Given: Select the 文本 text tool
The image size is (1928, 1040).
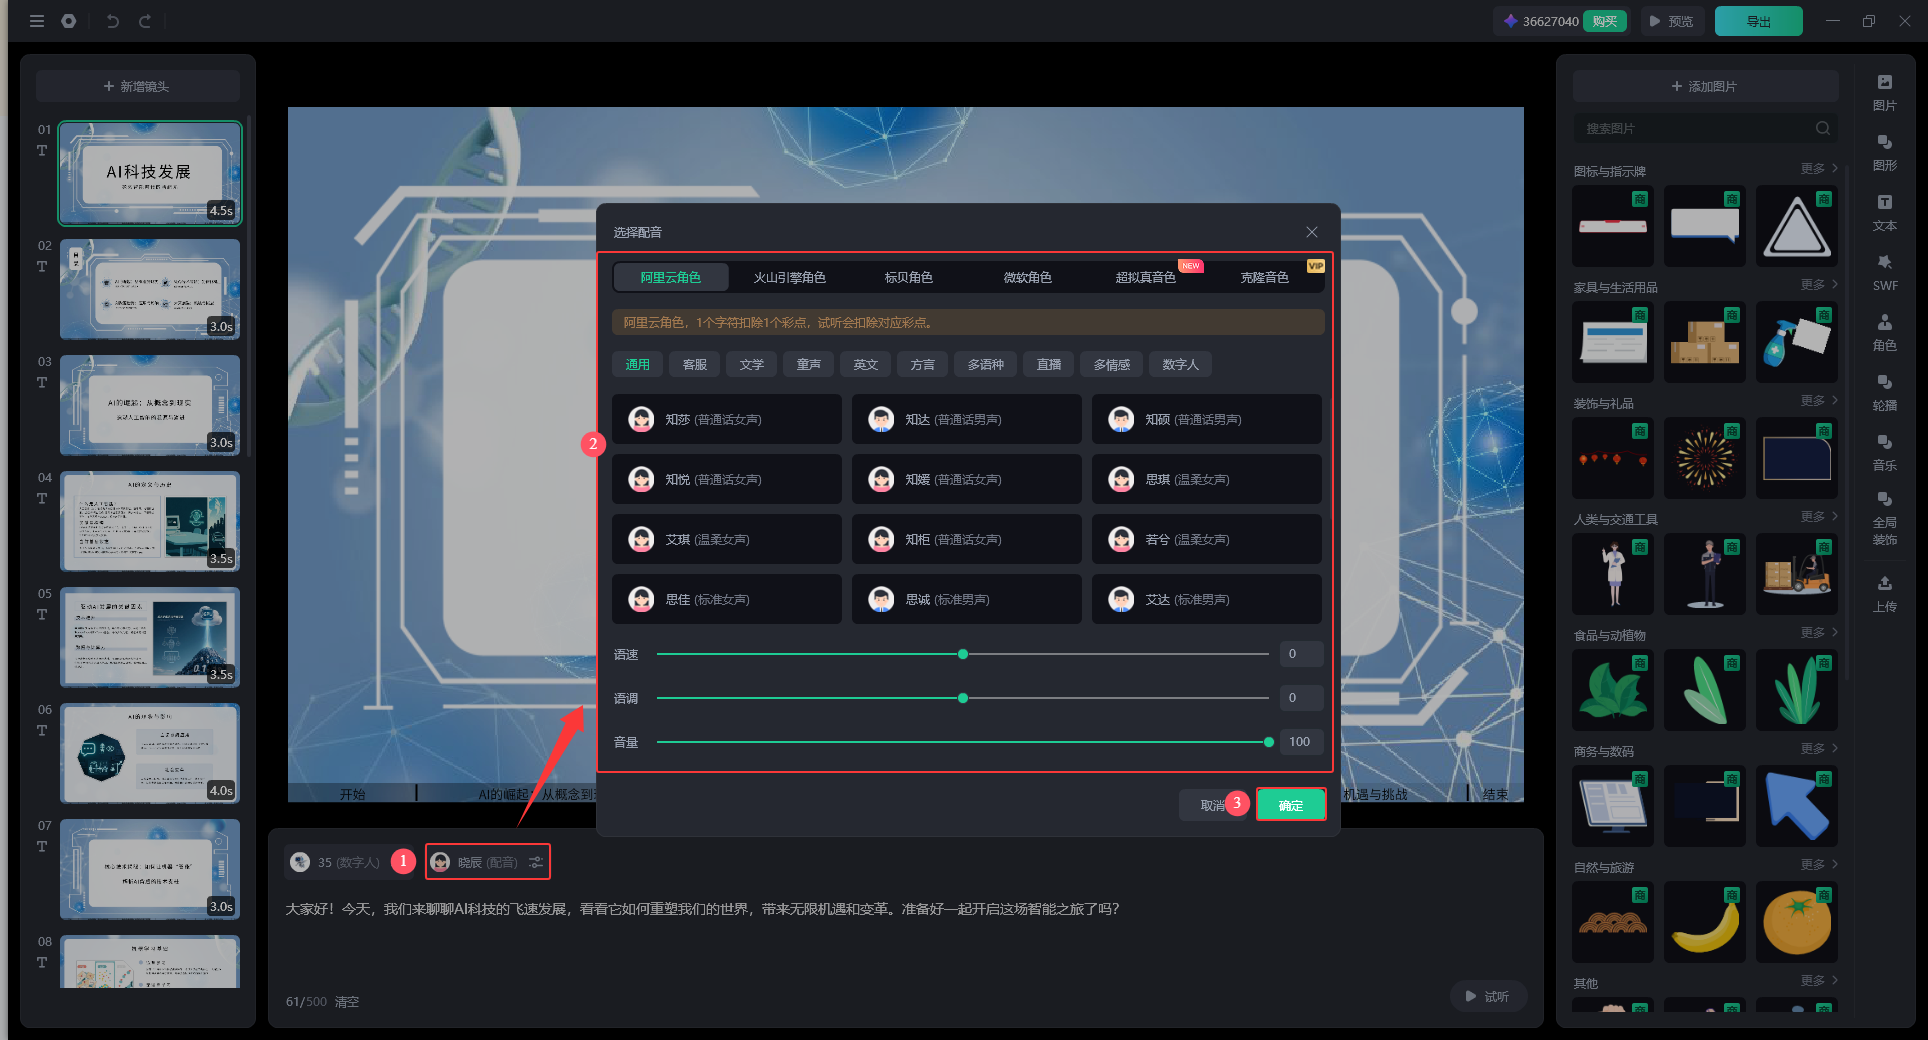Looking at the screenshot, I should pos(1884,211).
